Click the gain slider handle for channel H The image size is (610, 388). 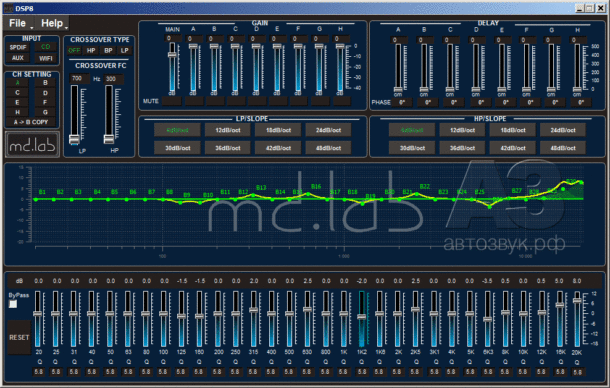[340, 47]
